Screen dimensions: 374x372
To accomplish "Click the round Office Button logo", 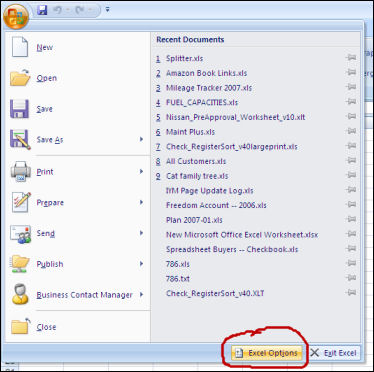I will point(16,17).
